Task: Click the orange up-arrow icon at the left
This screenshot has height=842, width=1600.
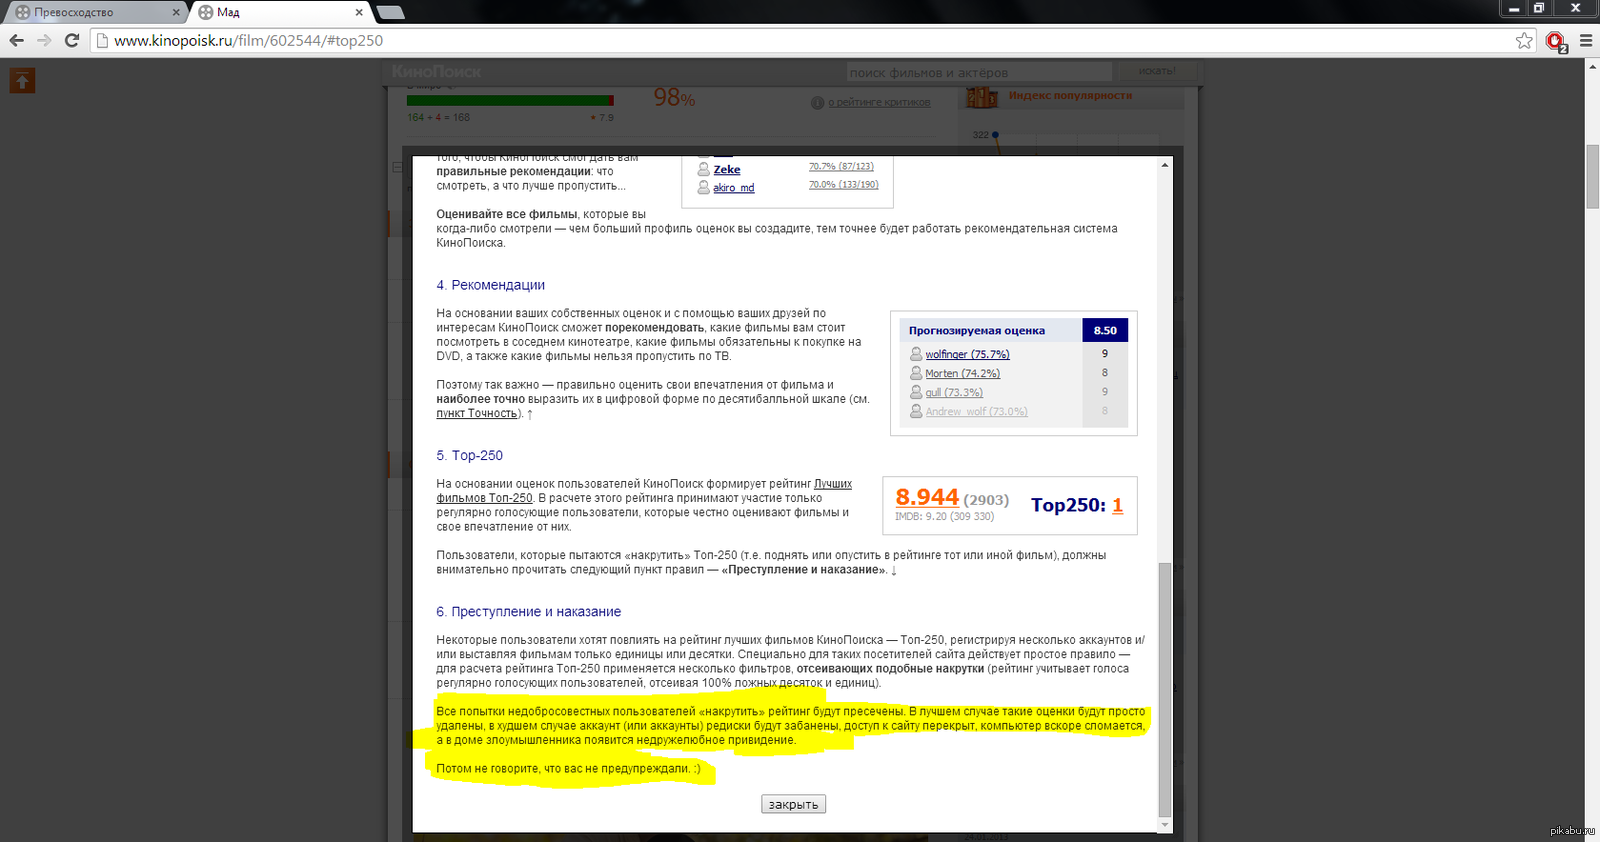Action: (x=22, y=80)
